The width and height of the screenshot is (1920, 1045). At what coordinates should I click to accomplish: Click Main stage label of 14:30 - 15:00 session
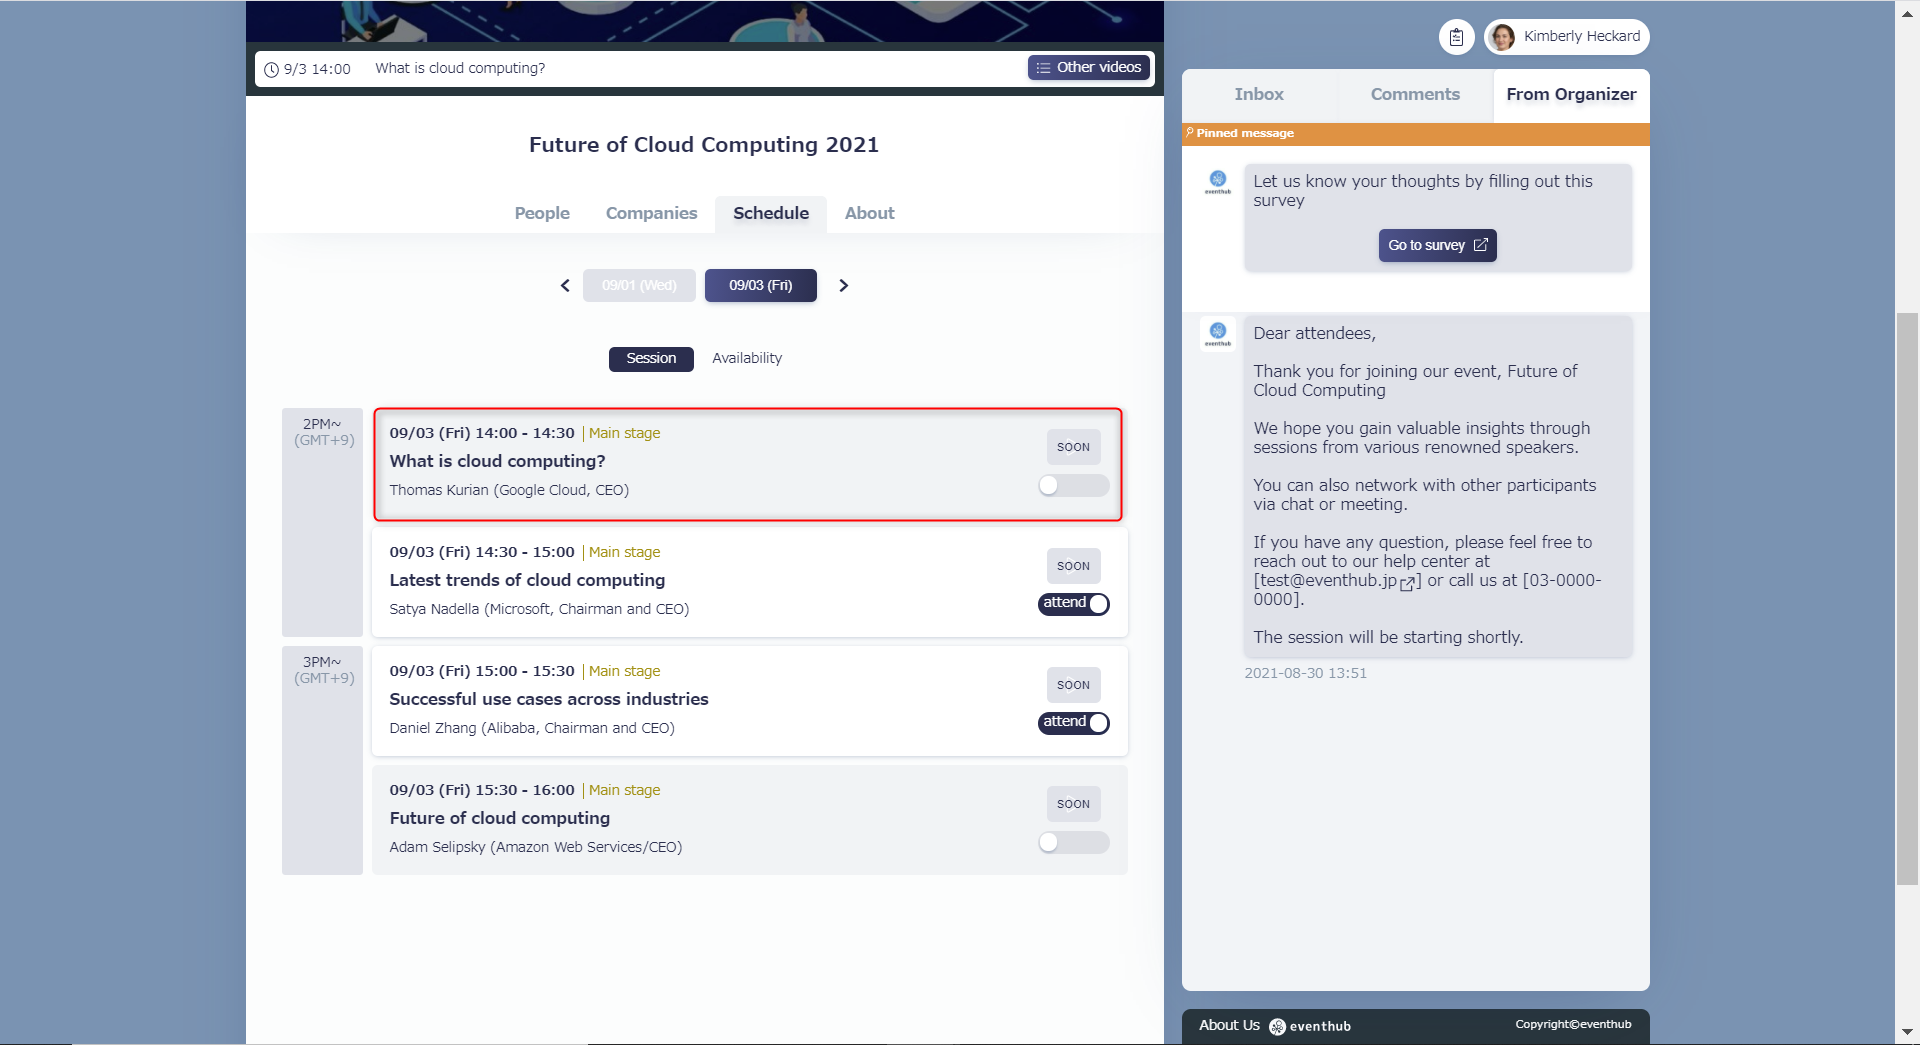[624, 552]
